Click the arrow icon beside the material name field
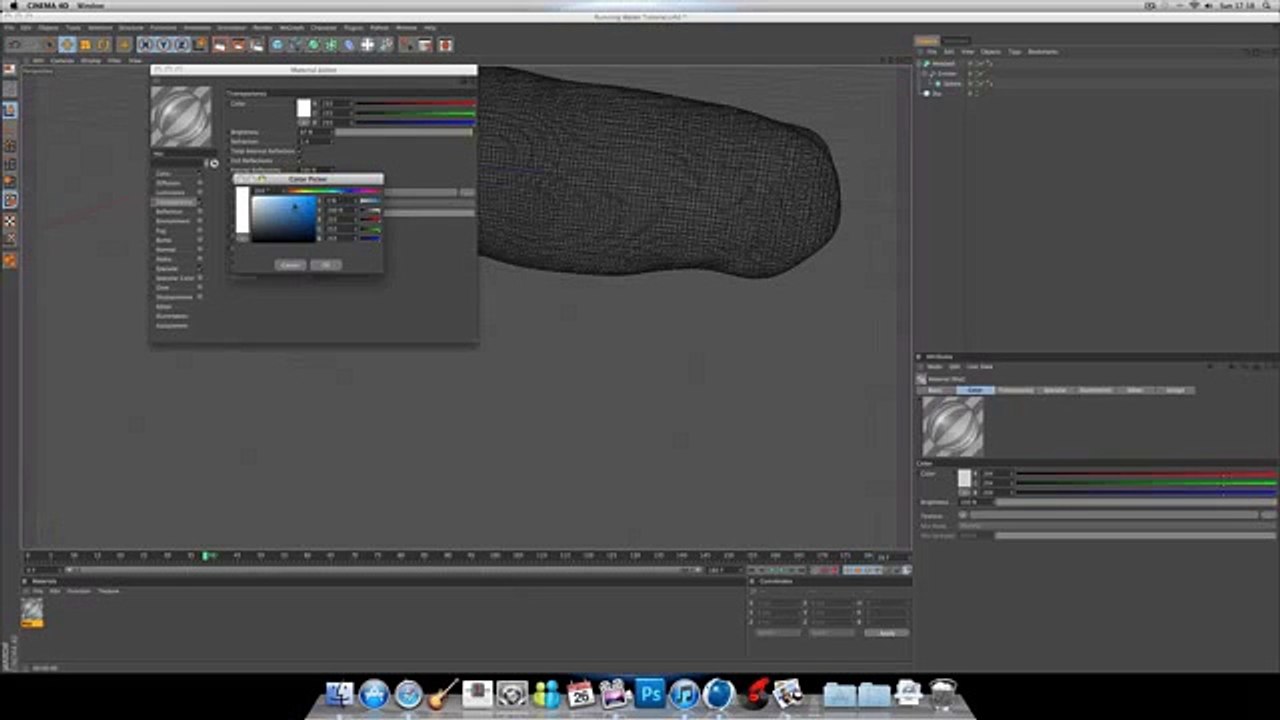The image size is (1280, 720). pos(214,163)
